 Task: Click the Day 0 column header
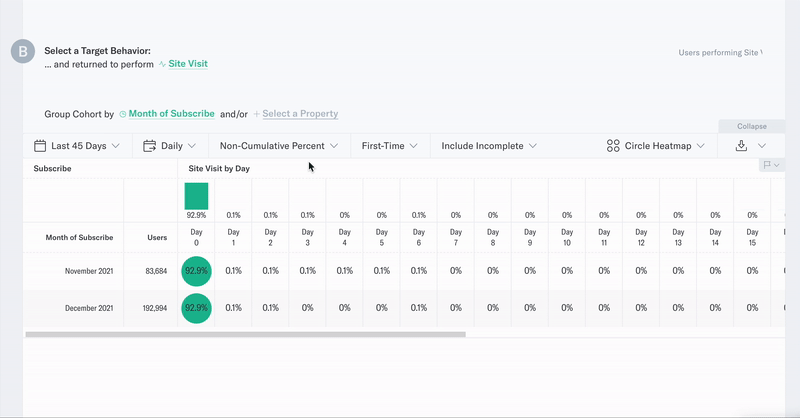click(196, 237)
